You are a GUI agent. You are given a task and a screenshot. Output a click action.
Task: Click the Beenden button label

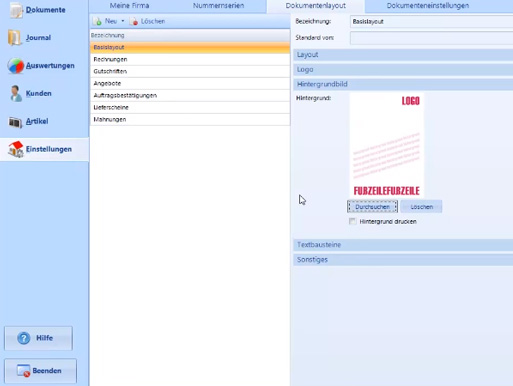[47, 371]
